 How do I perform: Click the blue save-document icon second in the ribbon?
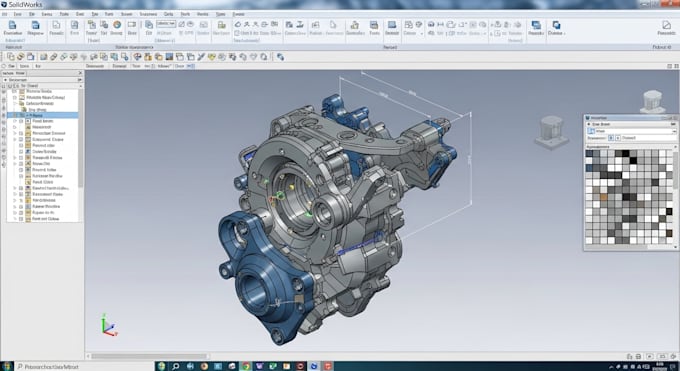pos(36,25)
